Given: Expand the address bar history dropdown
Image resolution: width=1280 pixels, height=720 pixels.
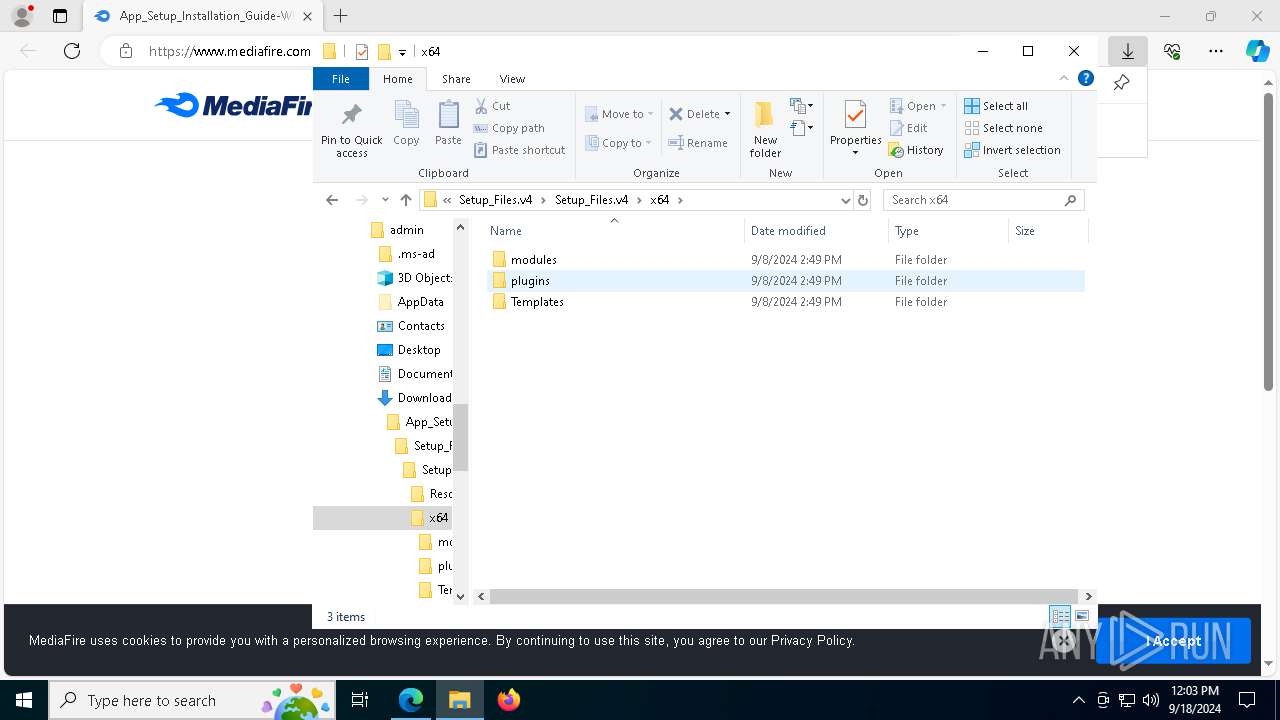Looking at the screenshot, I should (845, 200).
